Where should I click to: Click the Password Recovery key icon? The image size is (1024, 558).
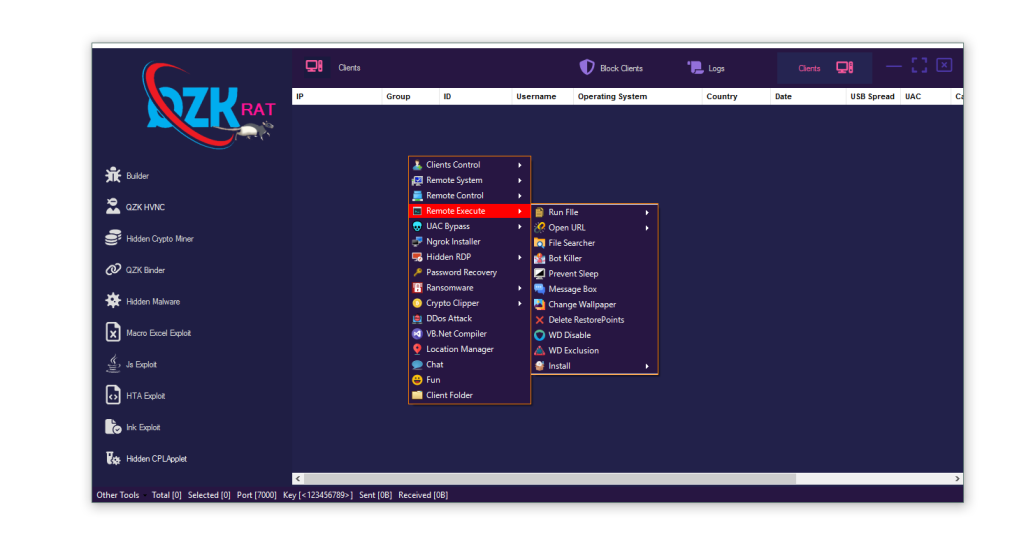[417, 272]
